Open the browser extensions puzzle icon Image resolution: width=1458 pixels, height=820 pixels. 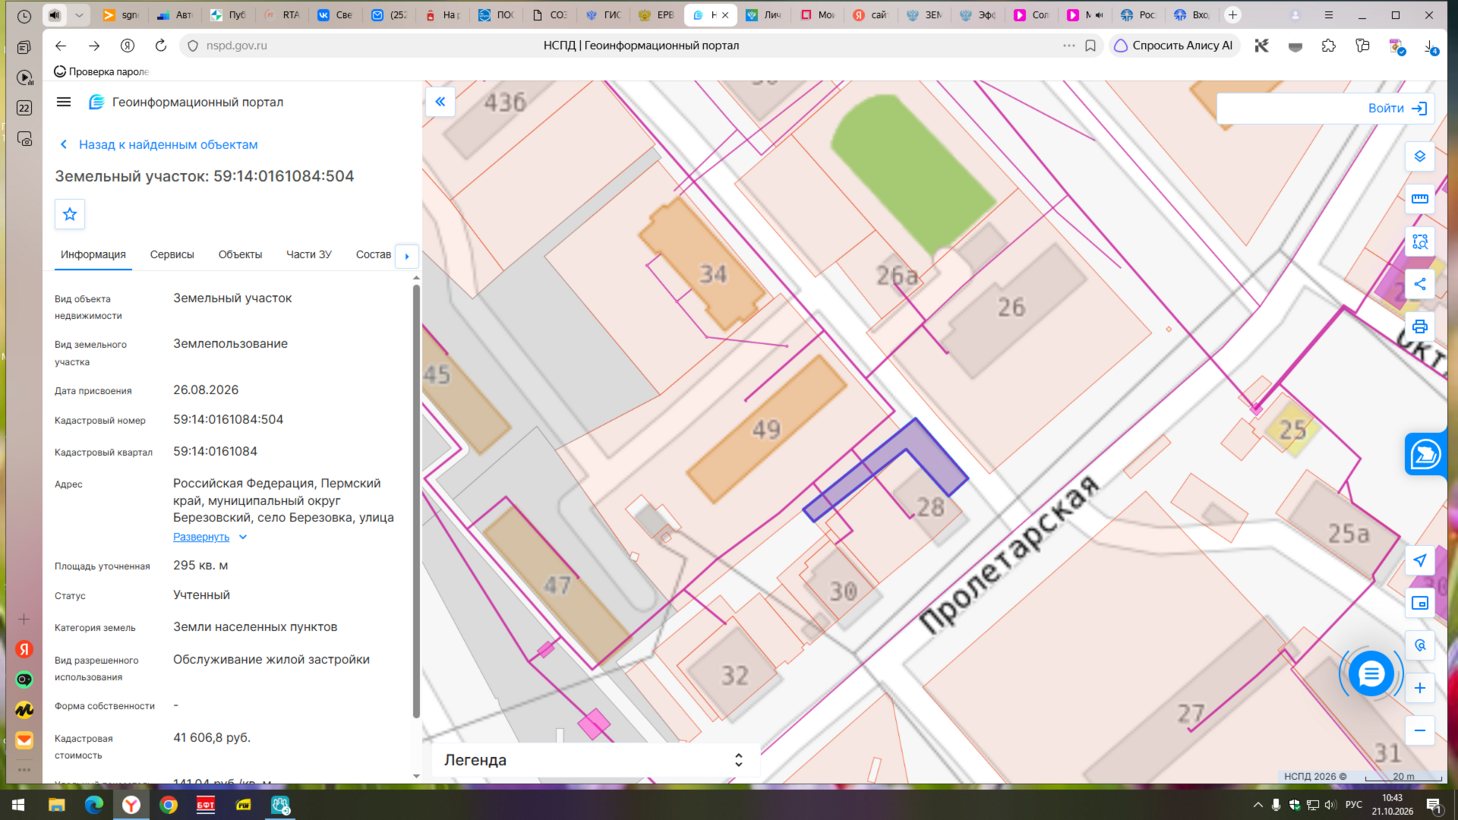(x=1328, y=45)
